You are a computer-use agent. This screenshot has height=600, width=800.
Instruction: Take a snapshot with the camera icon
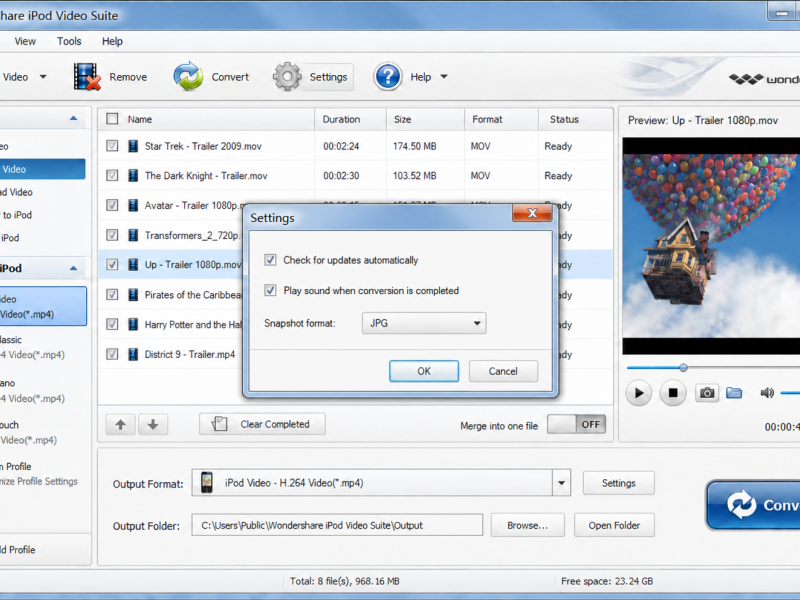[x=707, y=393]
